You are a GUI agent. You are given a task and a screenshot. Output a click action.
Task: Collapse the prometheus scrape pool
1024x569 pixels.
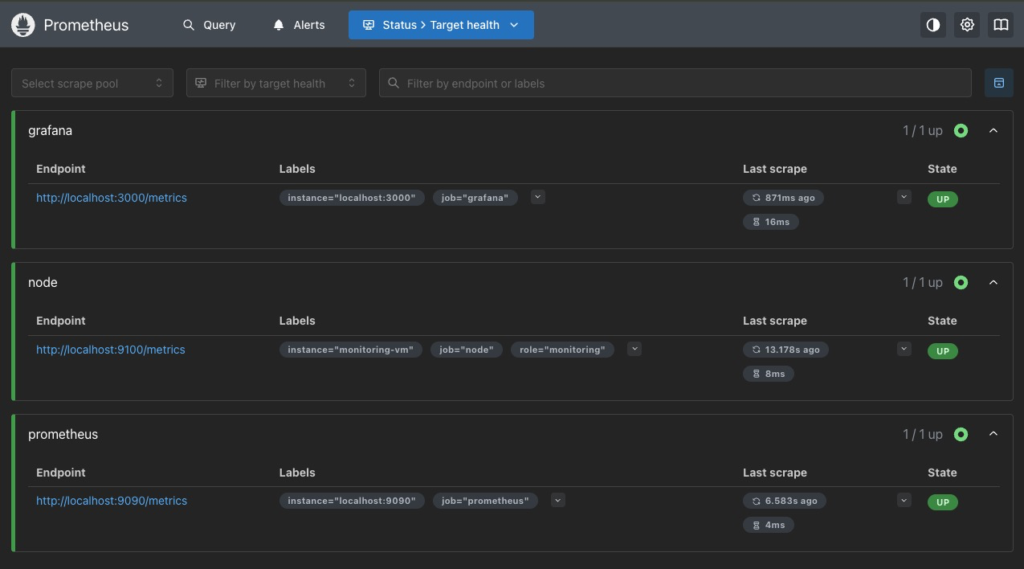click(993, 434)
